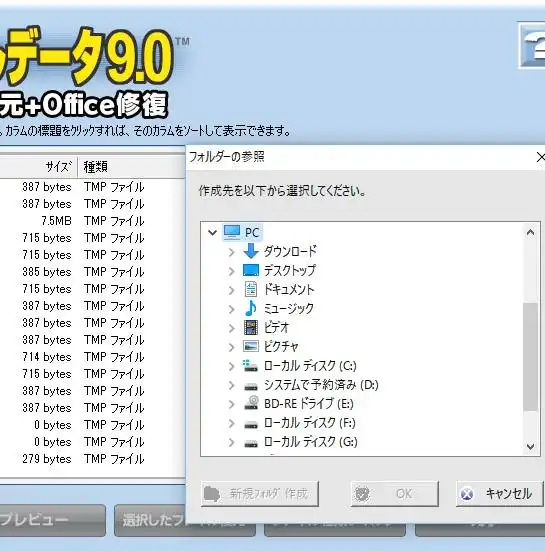Click the Local Disk (C:) drive icon
Image resolution: width=545 pixels, height=551 pixels.
tap(251, 366)
